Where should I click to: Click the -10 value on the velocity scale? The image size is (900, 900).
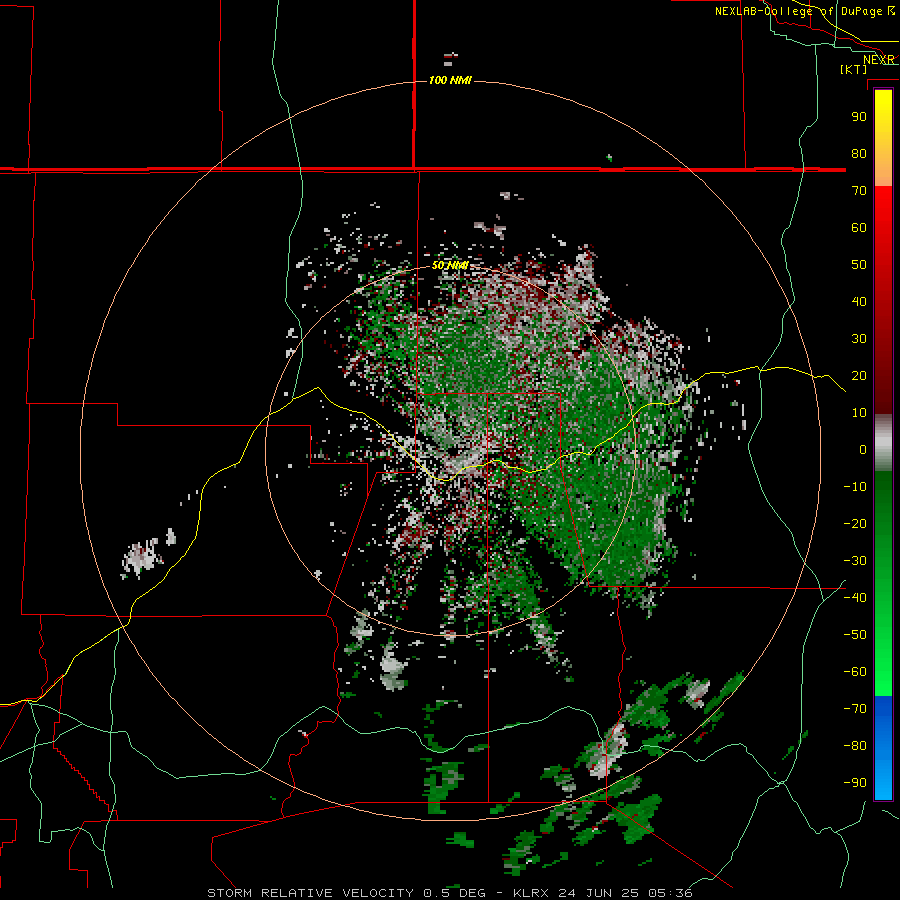[855, 487]
